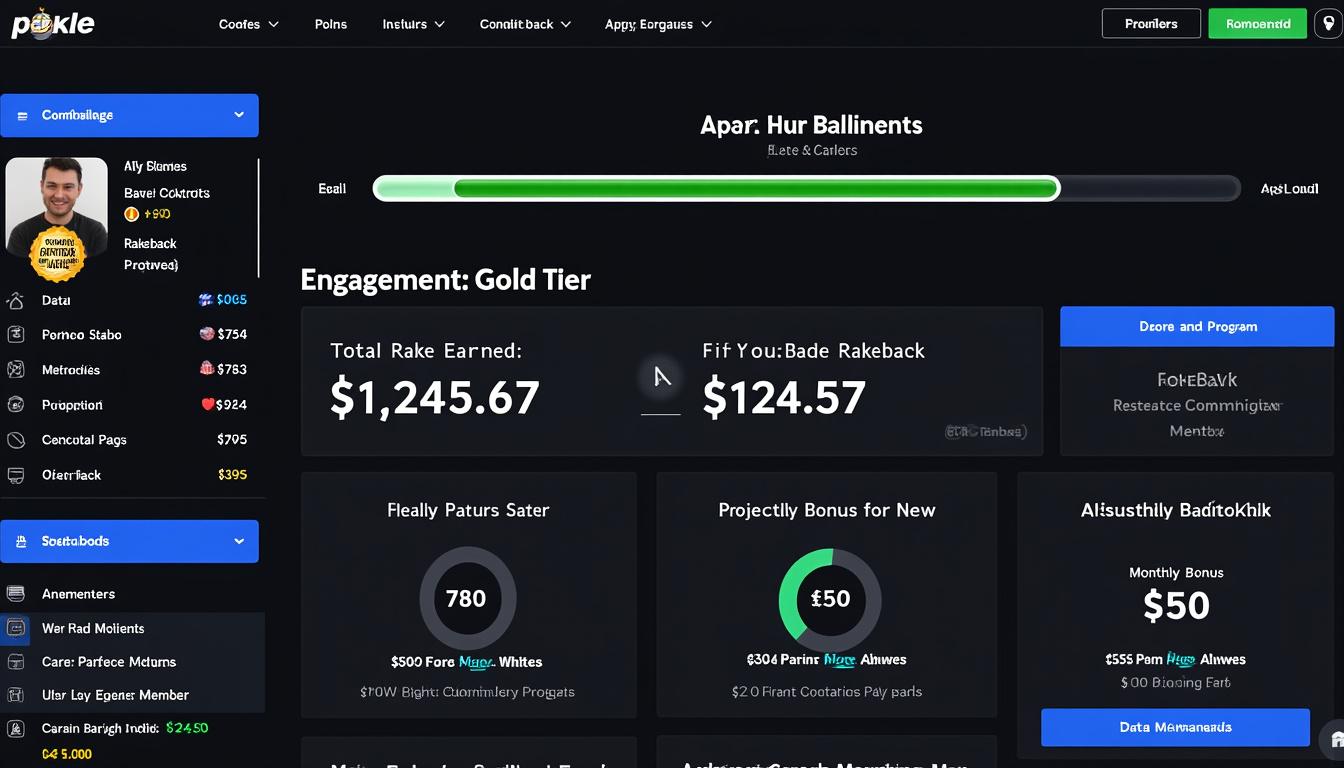Screen dimensions: 1344x768
Task: Select the Cencotal Pags prohibition icon
Action: click(x=16, y=439)
